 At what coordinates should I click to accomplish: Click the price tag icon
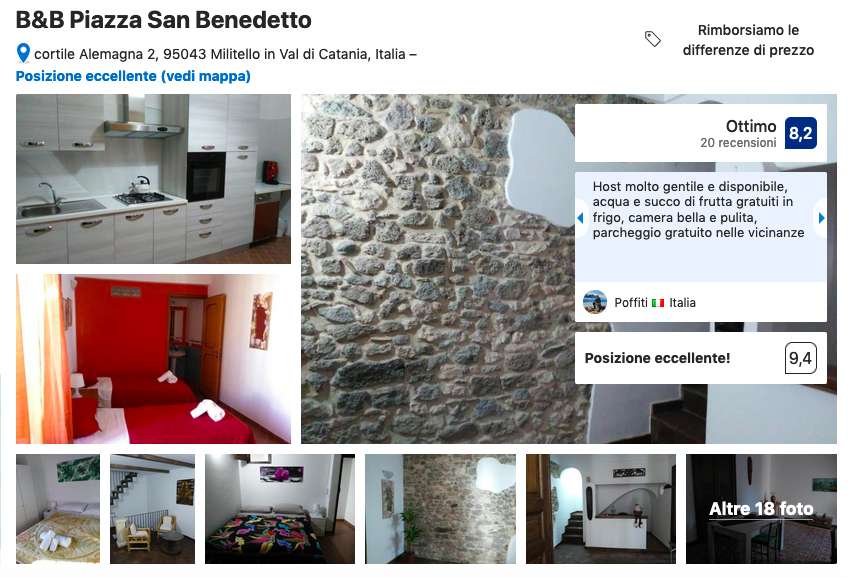click(x=653, y=39)
